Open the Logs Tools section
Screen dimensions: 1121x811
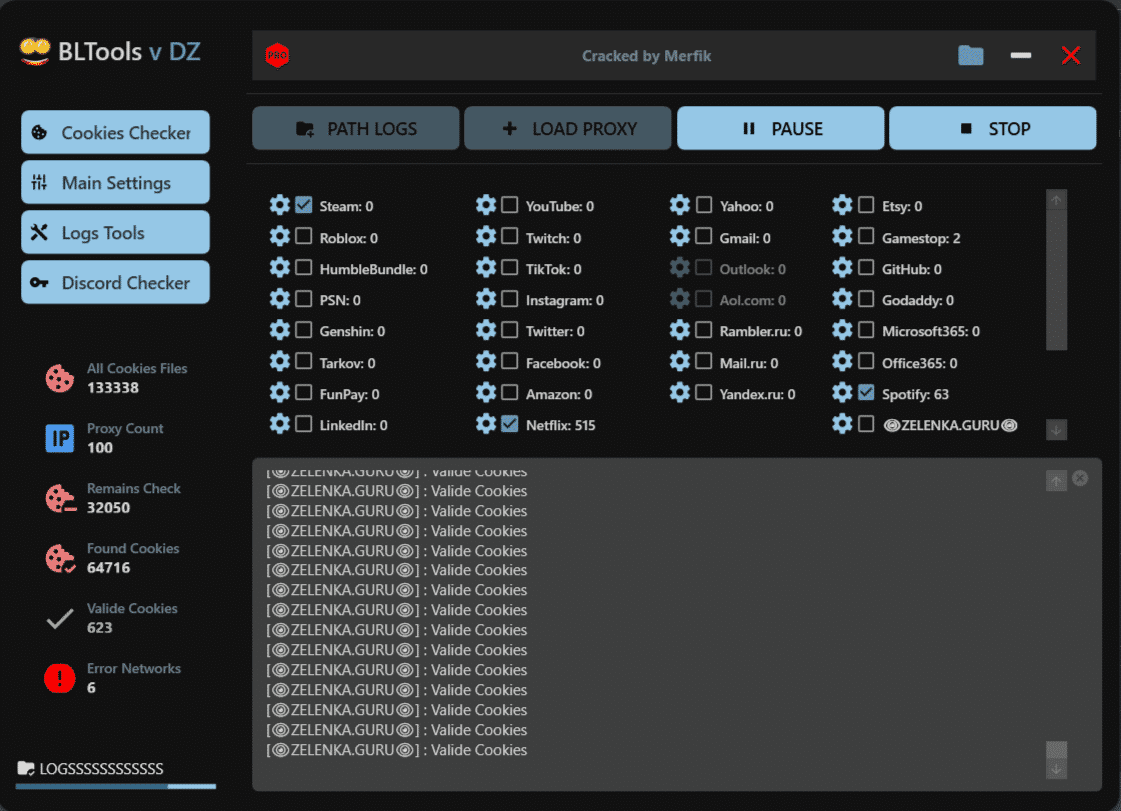click(x=115, y=233)
